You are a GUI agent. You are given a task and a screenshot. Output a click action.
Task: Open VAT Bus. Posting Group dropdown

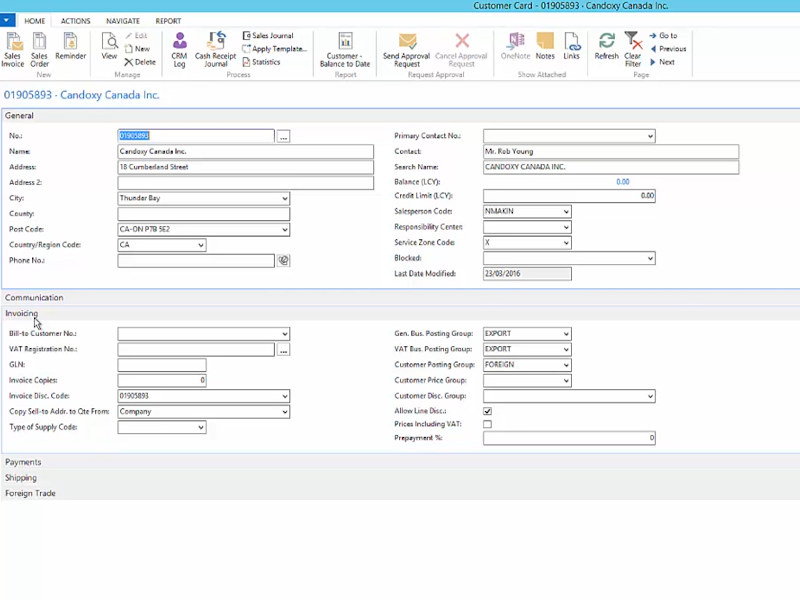(x=566, y=349)
